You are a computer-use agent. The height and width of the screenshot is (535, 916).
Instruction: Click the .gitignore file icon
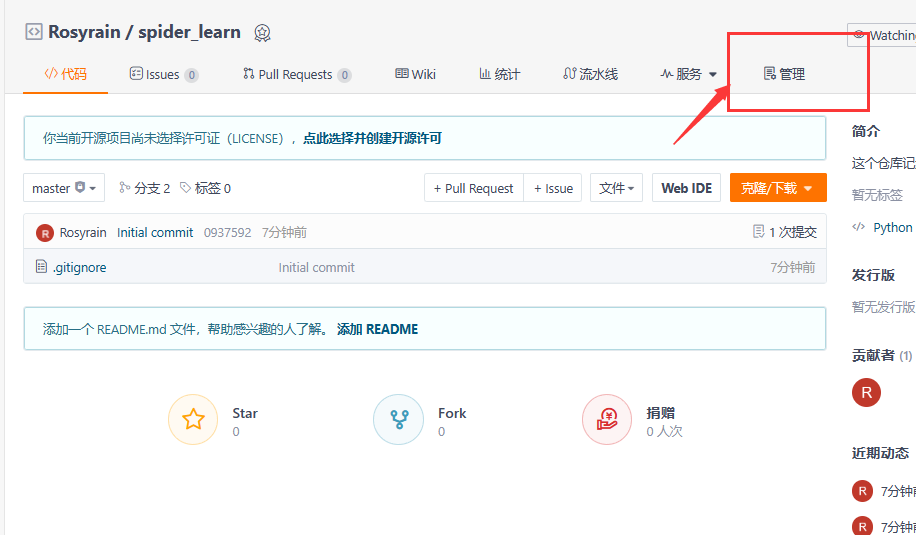click(41, 267)
